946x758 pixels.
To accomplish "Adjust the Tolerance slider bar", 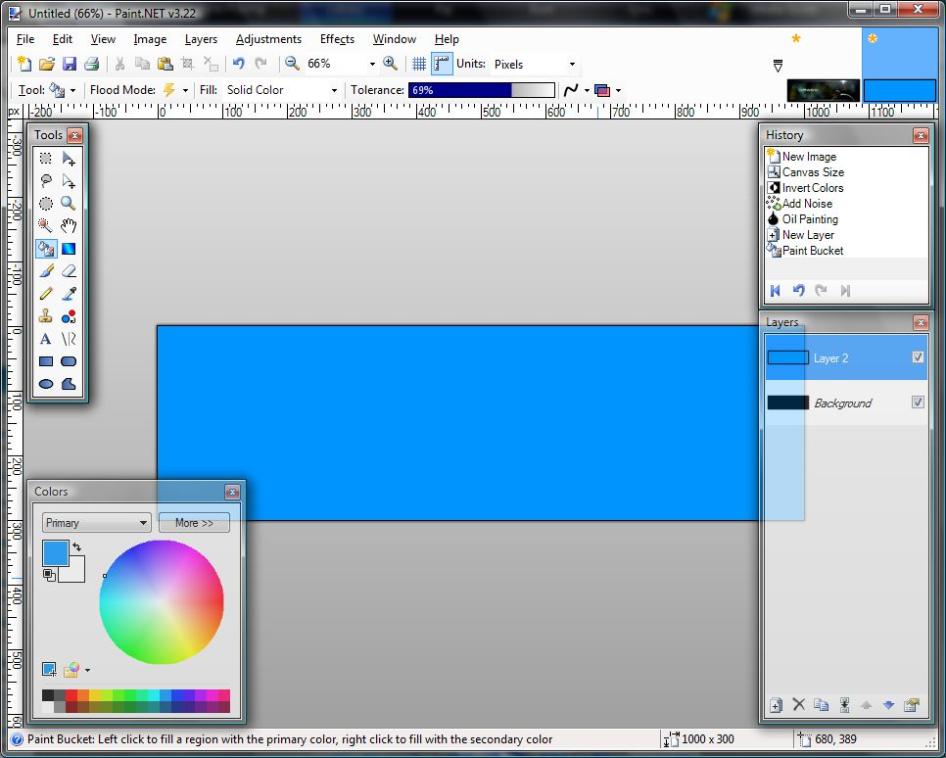I will point(481,90).
